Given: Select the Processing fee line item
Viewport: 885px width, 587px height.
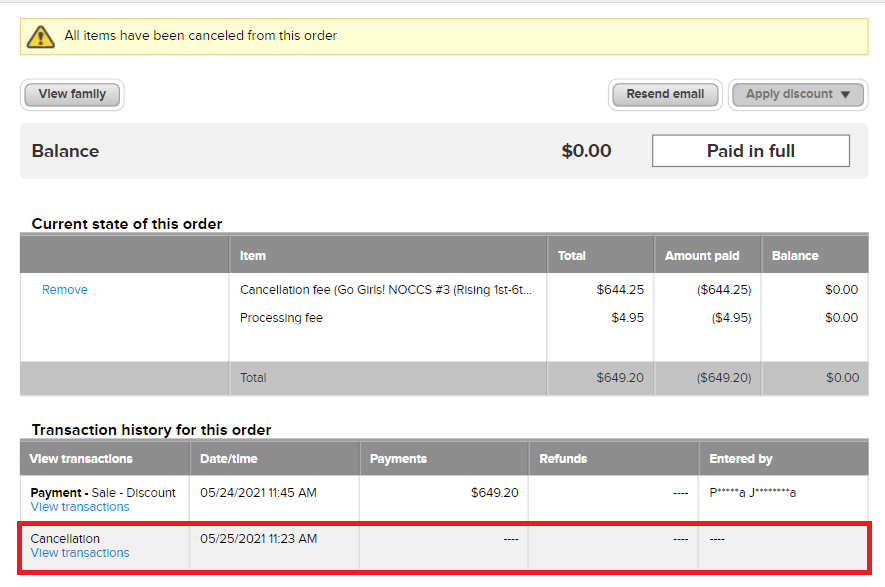Looking at the screenshot, I should coord(281,318).
